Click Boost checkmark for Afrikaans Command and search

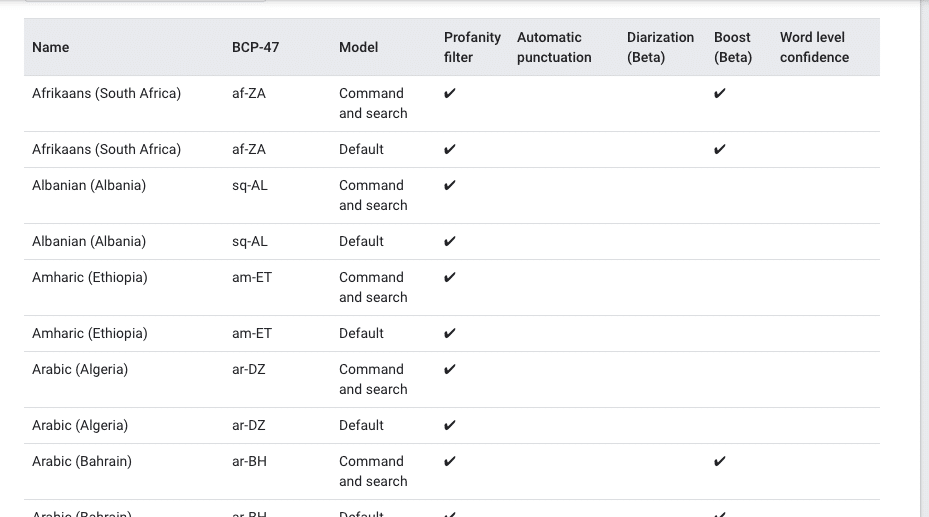click(720, 94)
